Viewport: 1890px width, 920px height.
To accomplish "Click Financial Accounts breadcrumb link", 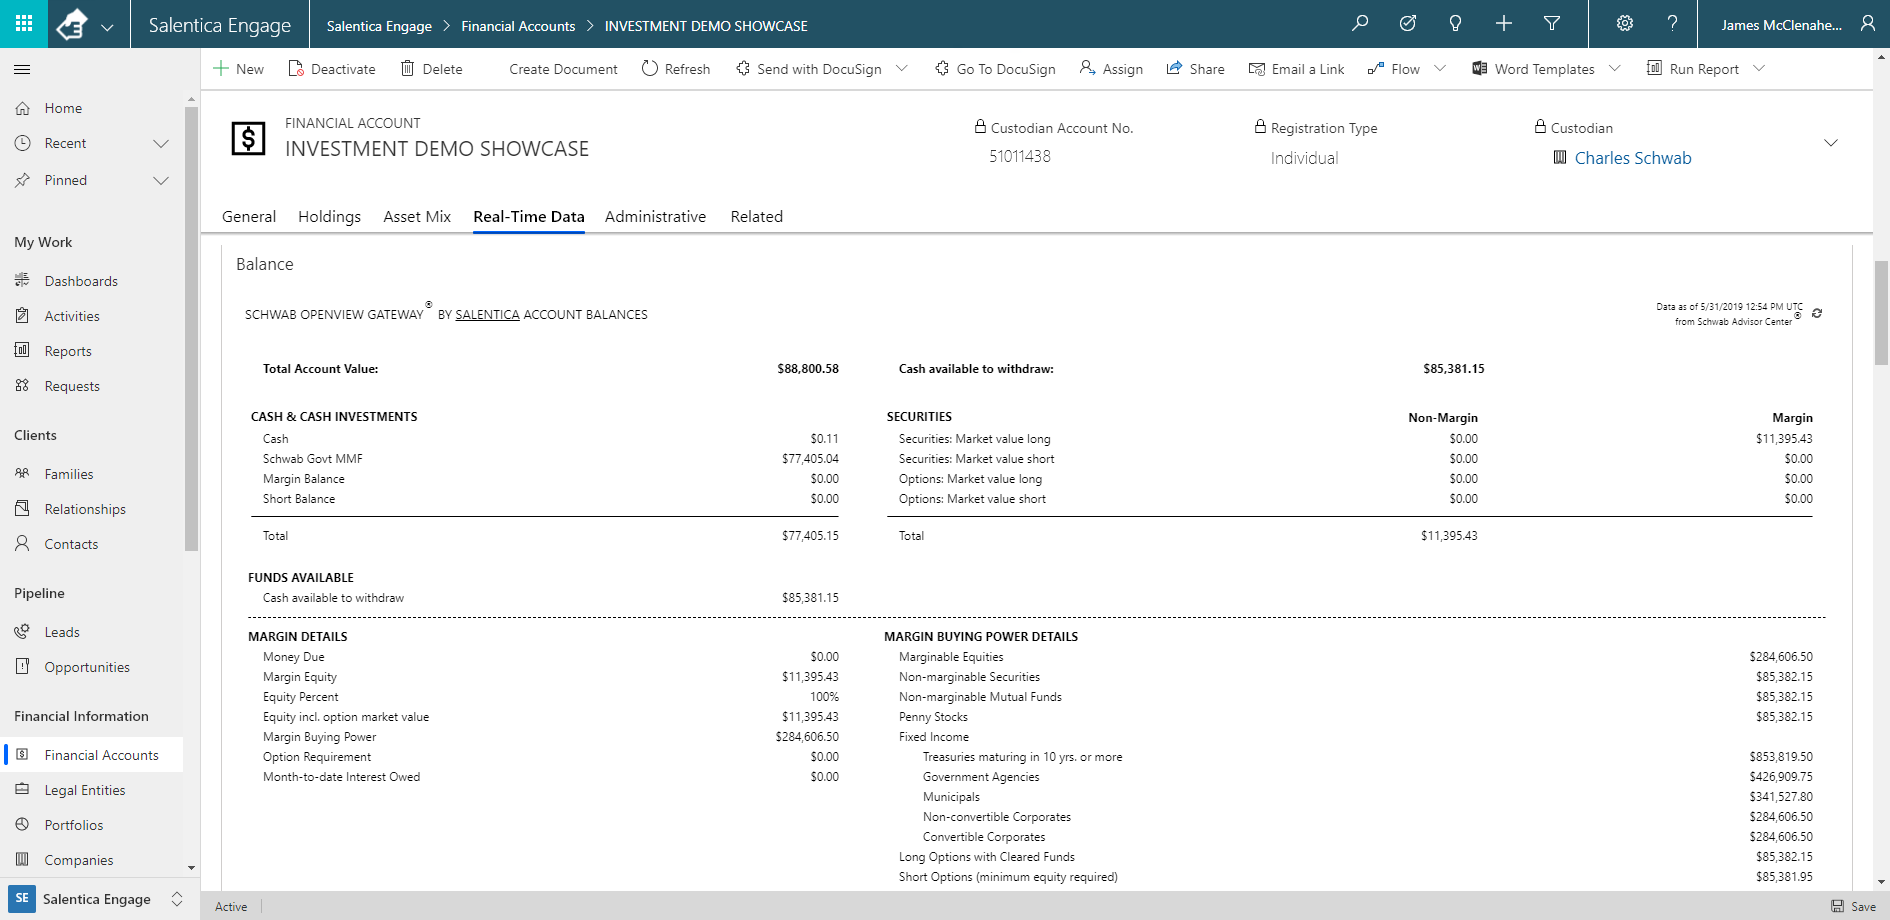I will [518, 26].
